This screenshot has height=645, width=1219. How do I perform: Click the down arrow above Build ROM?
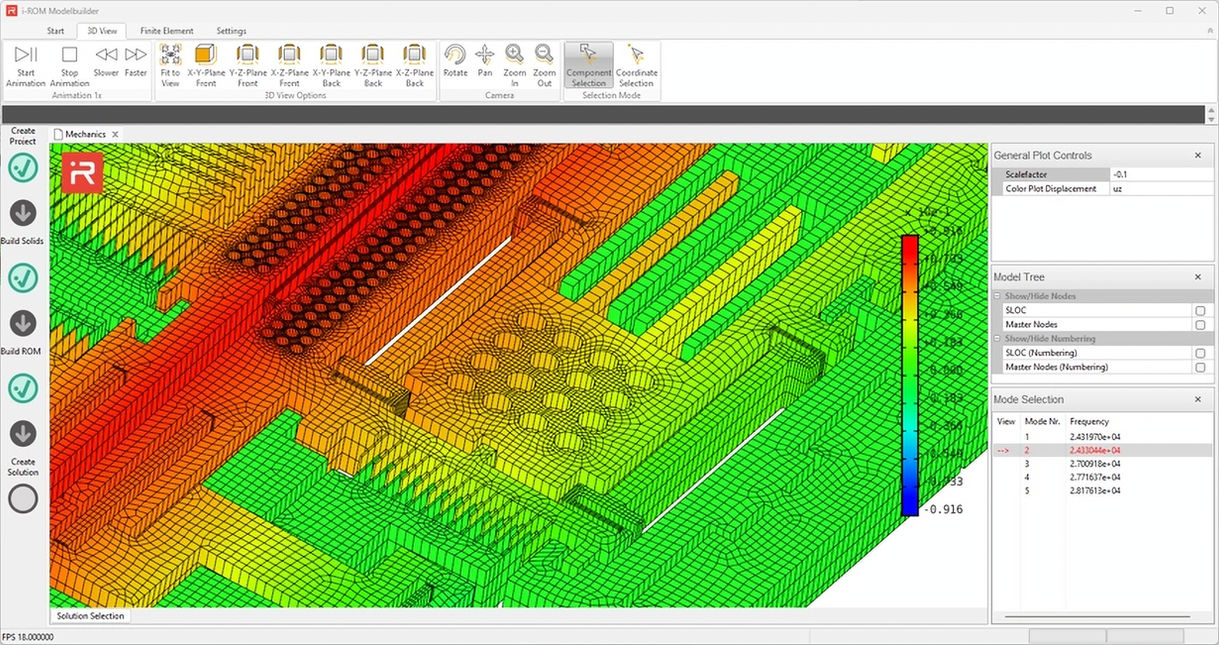(x=23, y=323)
